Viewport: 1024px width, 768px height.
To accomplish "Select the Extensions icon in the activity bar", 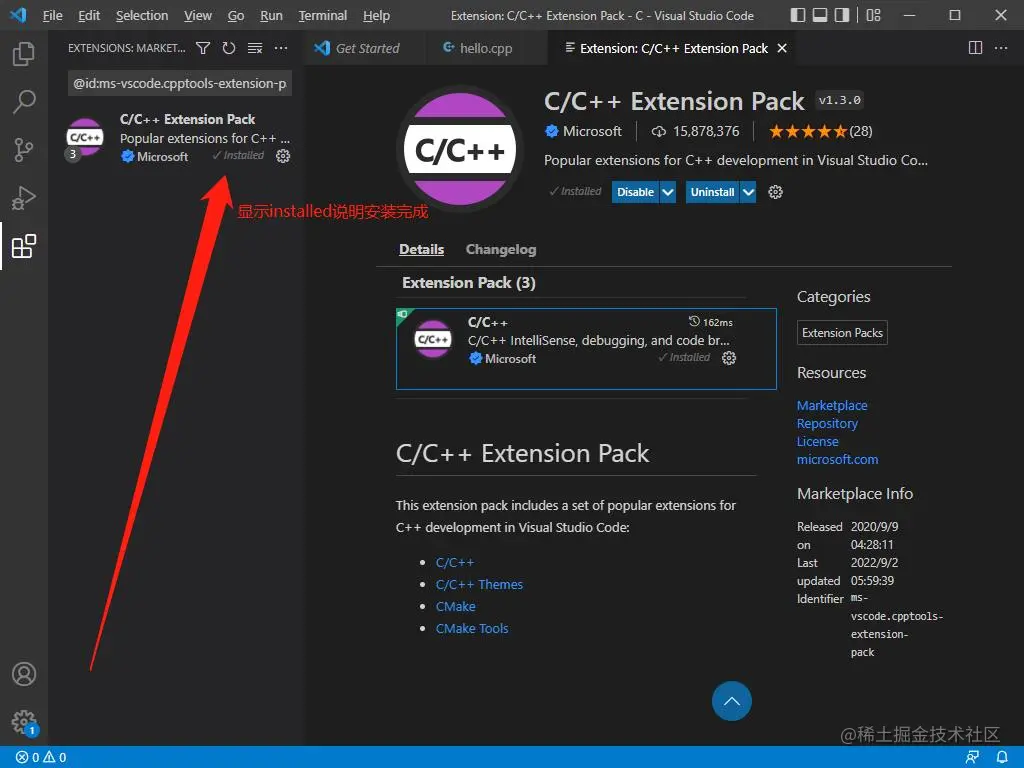I will click(24, 246).
